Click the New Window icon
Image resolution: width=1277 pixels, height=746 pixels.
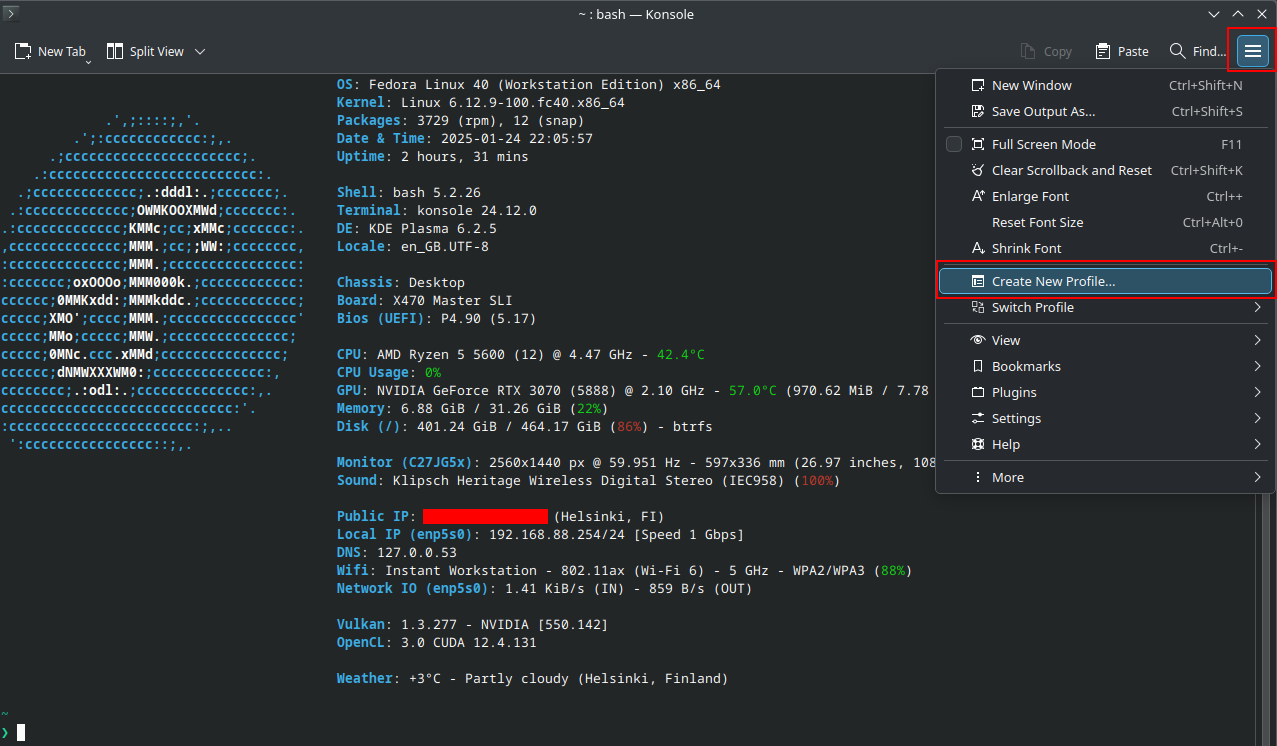978,85
